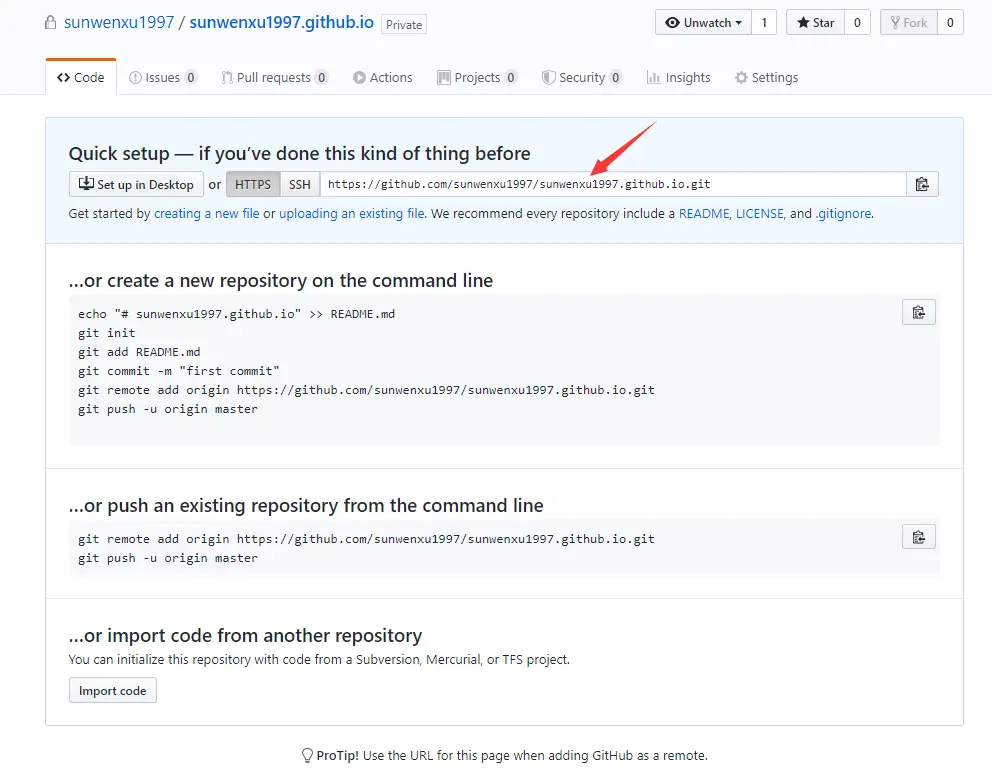Open the sunwenxu1997.github.io repository link

pyautogui.click(x=282, y=22)
